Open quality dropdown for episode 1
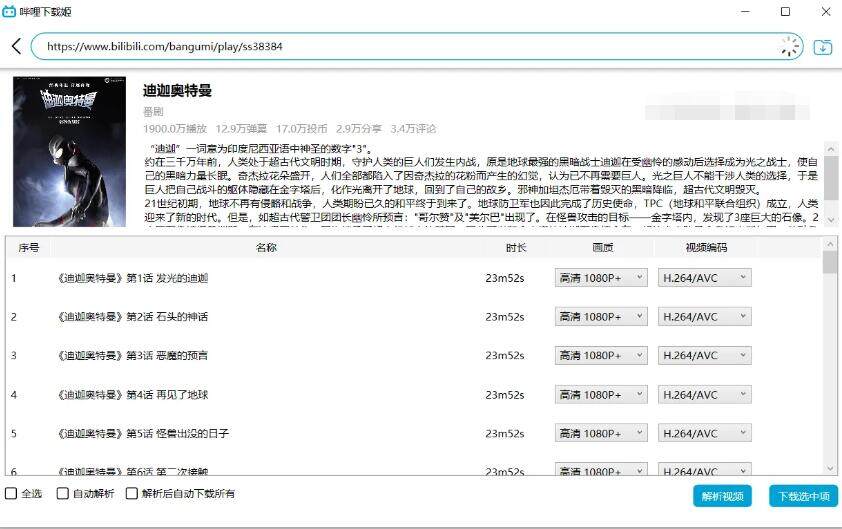Viewport: 842px width, 529px height. 601,278
